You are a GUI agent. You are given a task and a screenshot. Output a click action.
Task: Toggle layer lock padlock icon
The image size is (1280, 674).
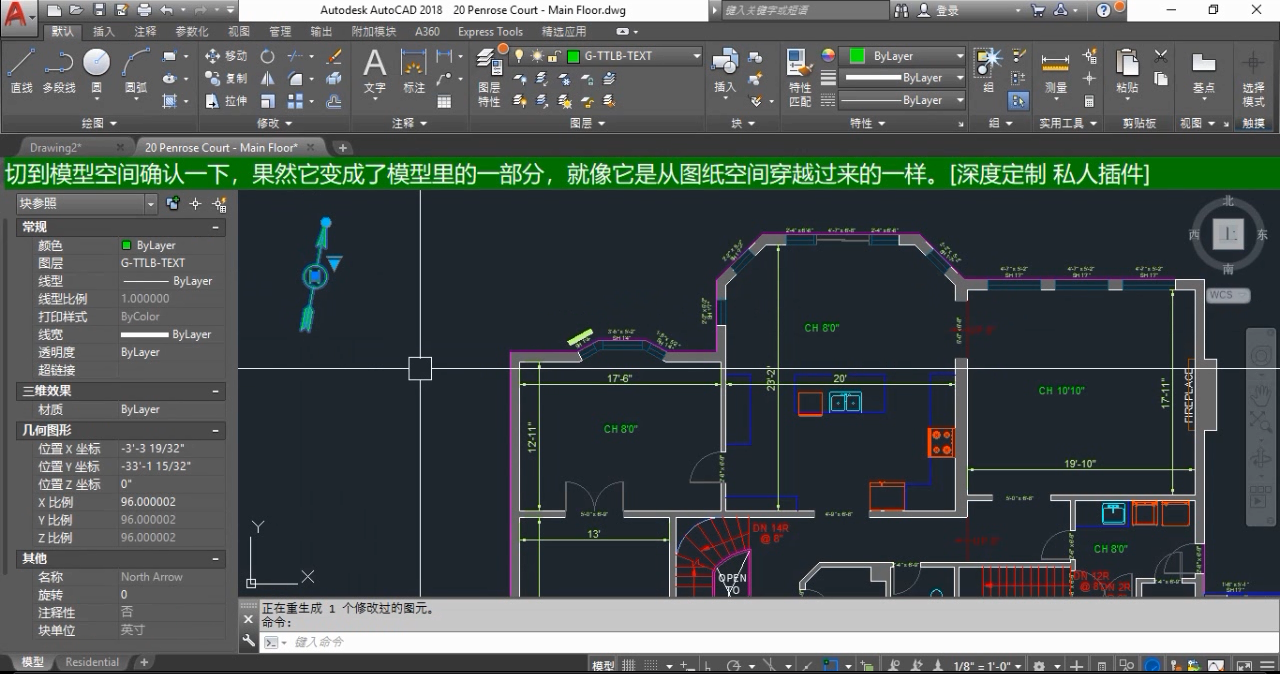coord(553,56)
